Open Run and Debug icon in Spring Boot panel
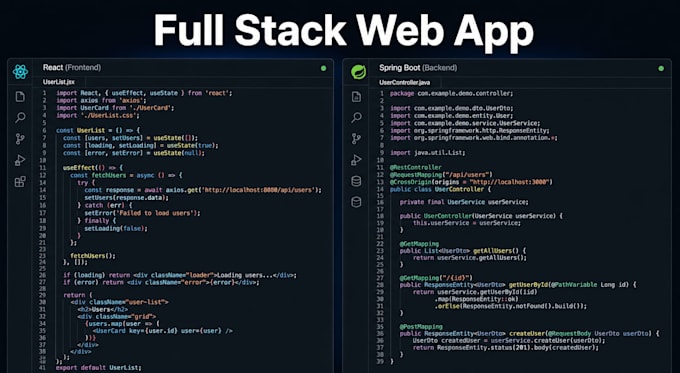Viewport: 680px width, 373px height. [356, 160]
